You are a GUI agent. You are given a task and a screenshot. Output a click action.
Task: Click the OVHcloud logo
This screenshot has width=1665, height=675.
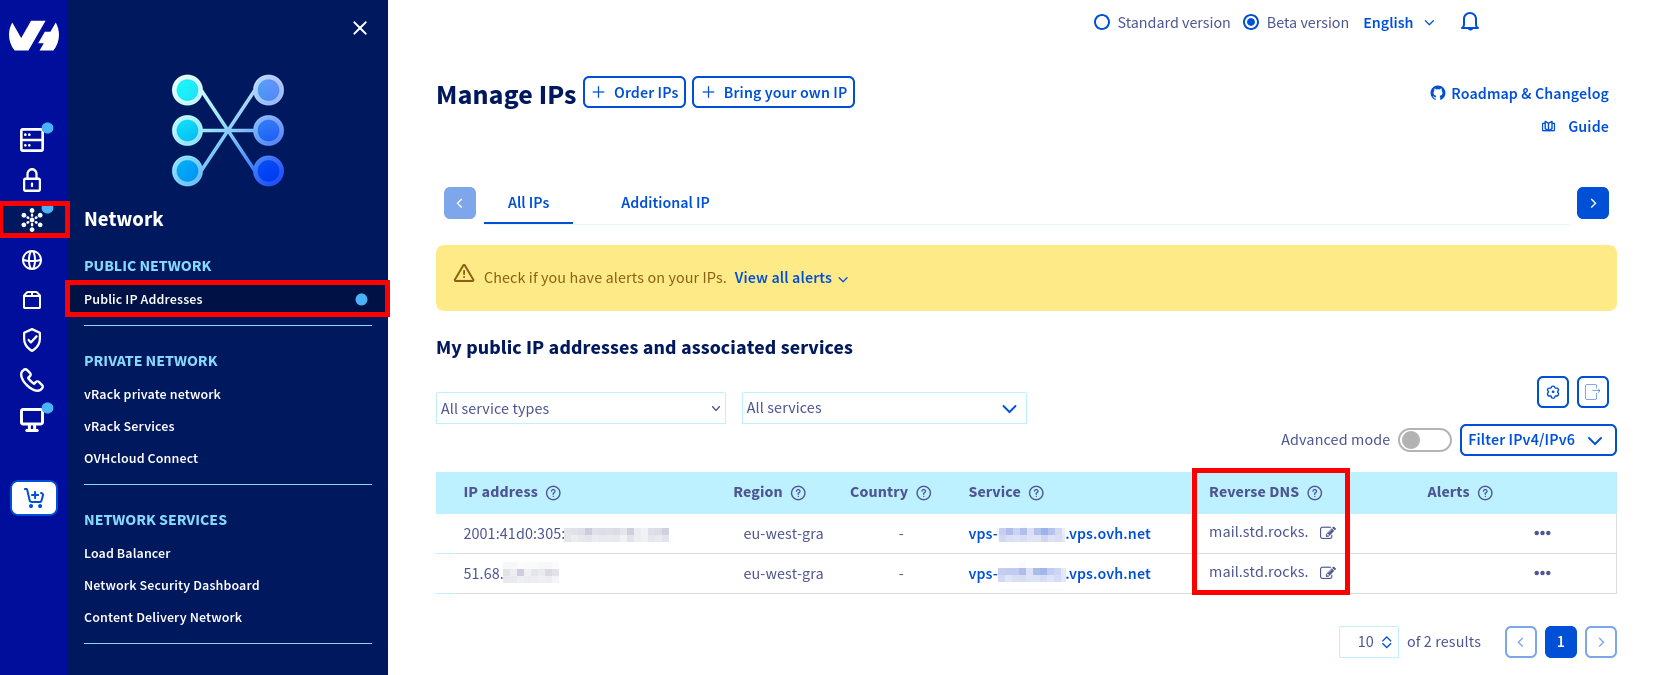click(34, 36)
